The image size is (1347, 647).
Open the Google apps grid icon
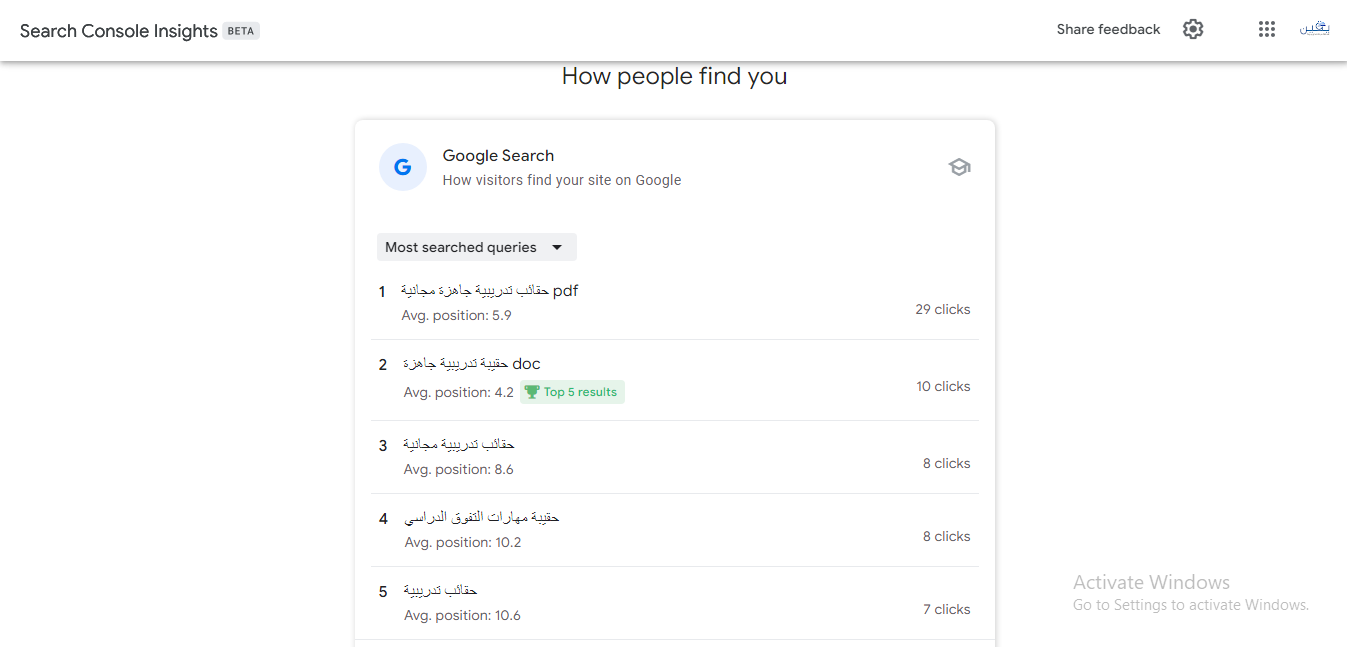(x=1267, y=29)
